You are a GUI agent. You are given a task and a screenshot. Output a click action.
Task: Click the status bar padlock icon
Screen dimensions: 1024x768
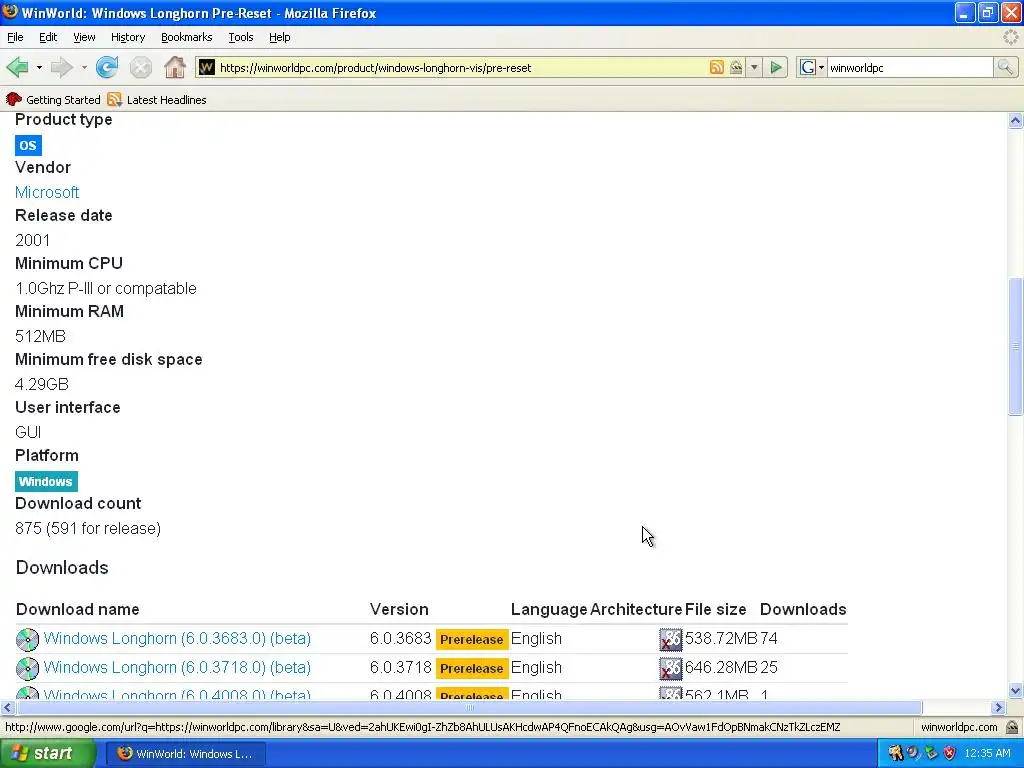click(1012, 727)
